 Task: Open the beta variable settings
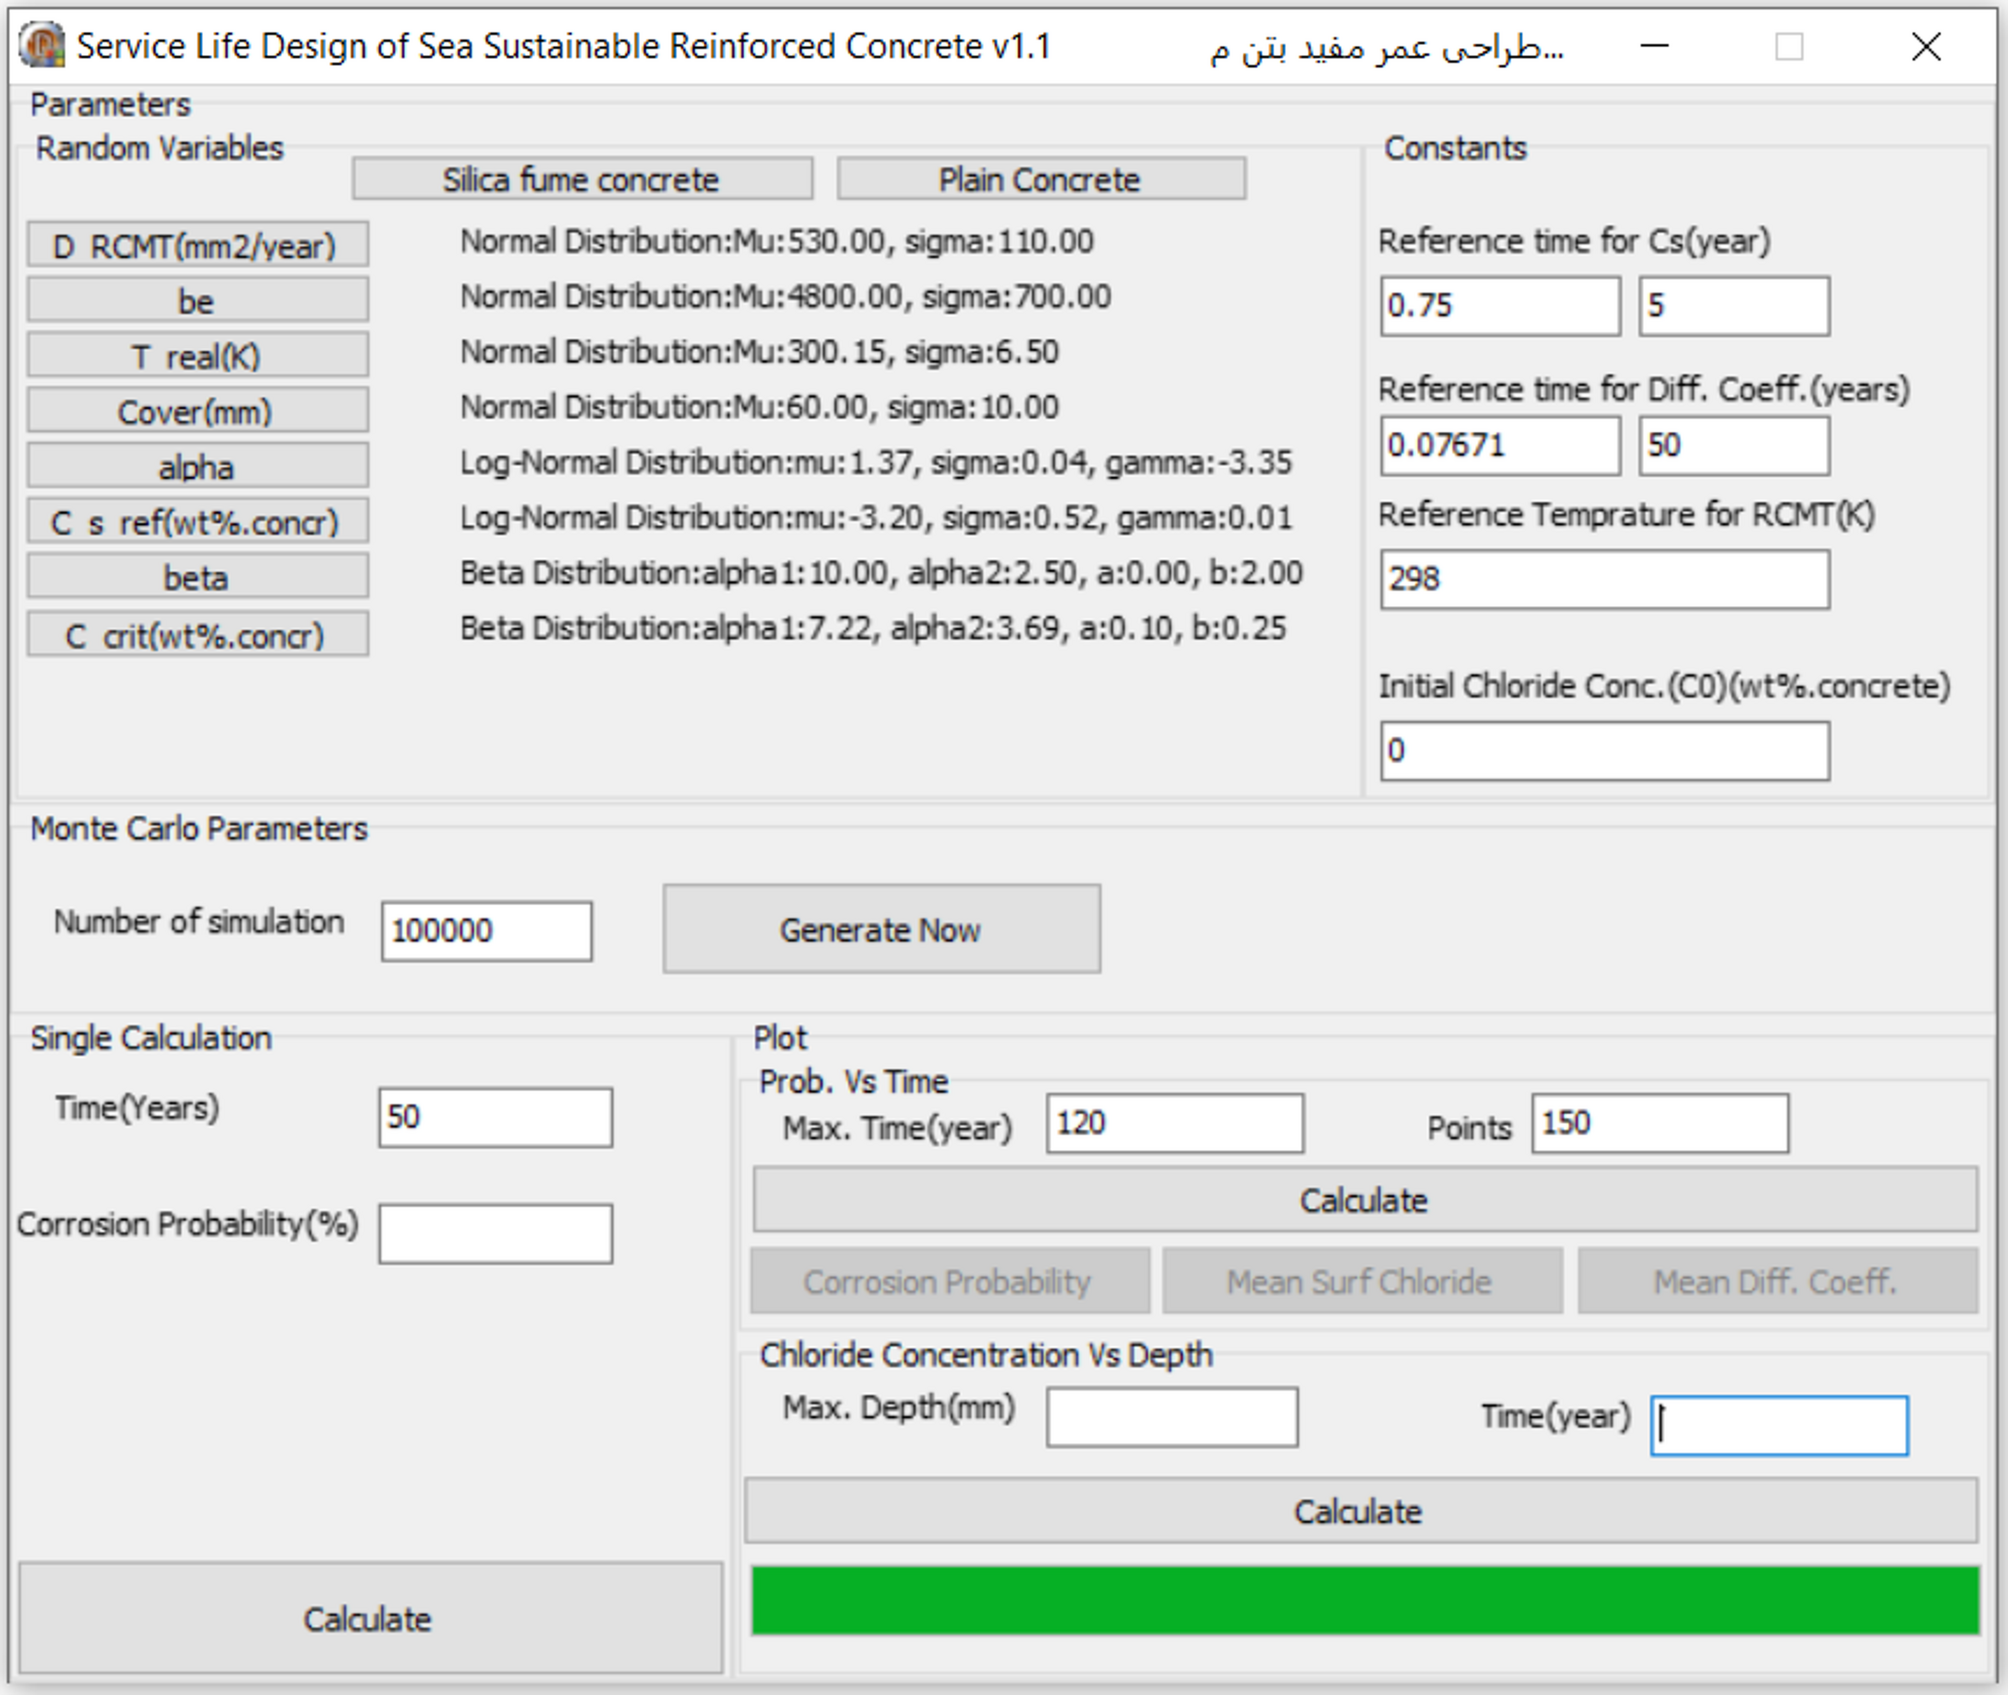[197, 577]
